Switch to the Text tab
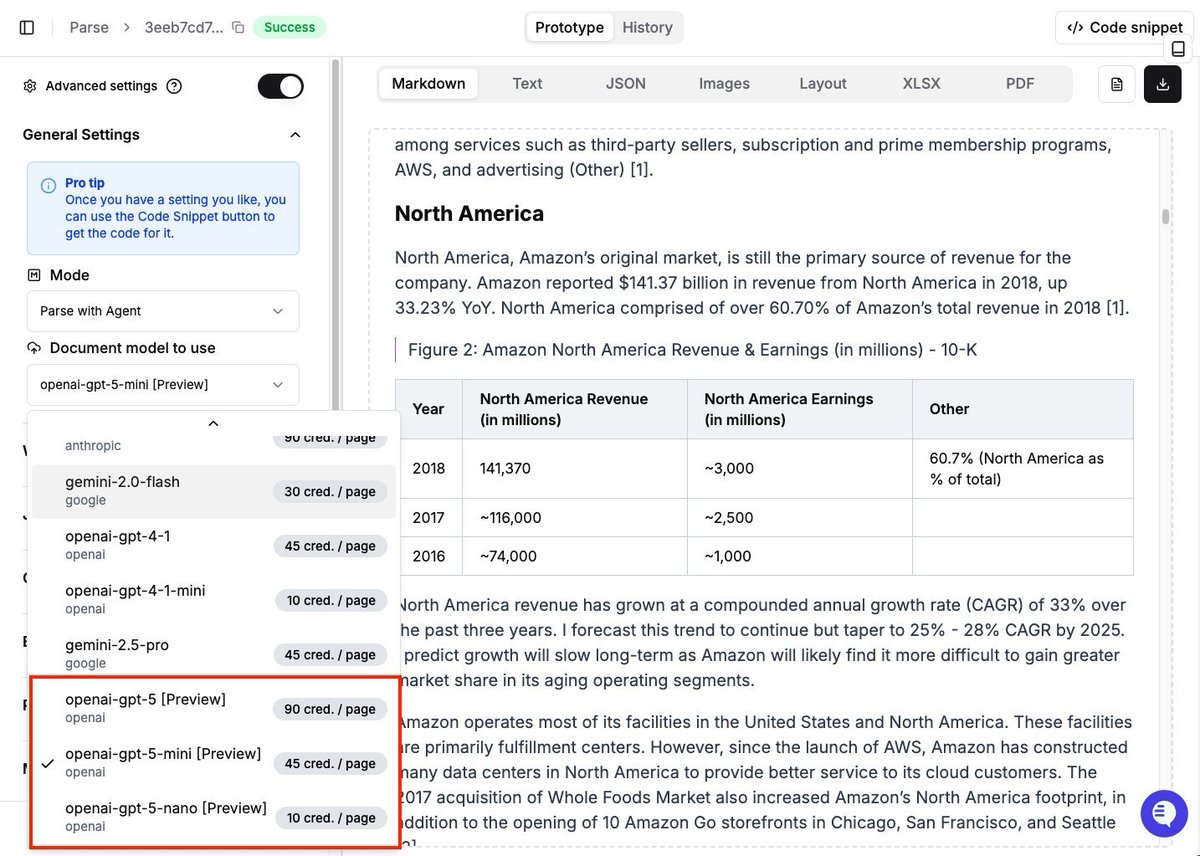Viewport: 1200px width, 856px height. pyautogui.click(x=527, y=84)
